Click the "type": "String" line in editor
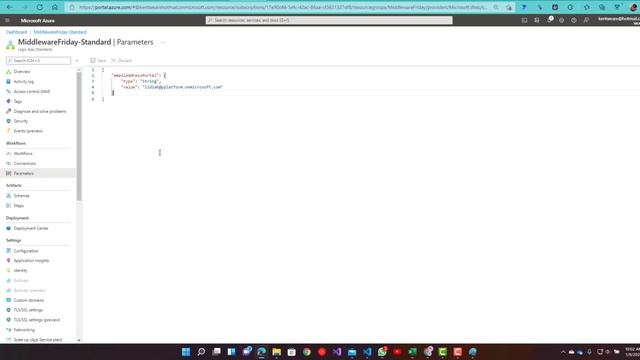Screen dimensions: 640x360 coord(140,81)
